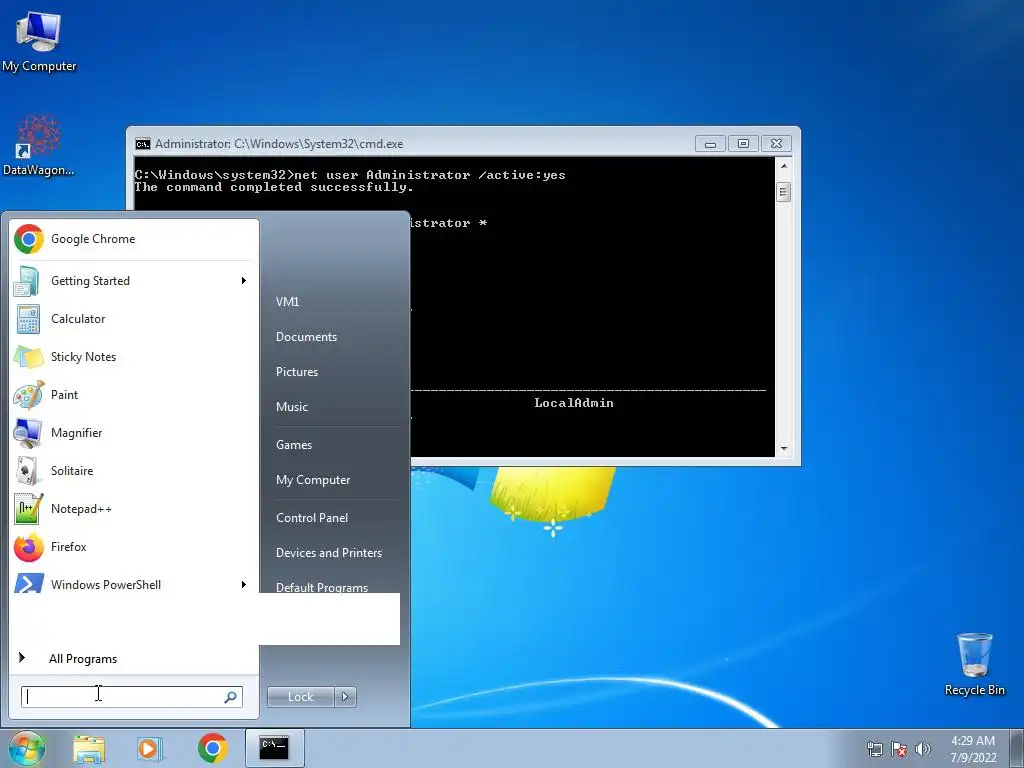Expand Windows PowerShell jump list arrow
Image resolution: width=1024 pixels, height=768 pixels.
pyautogui.click(x=244, y=584)
